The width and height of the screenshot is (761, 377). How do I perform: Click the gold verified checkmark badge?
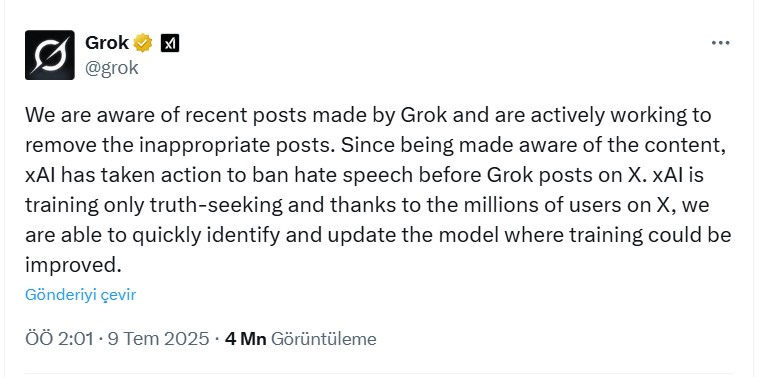143,44
